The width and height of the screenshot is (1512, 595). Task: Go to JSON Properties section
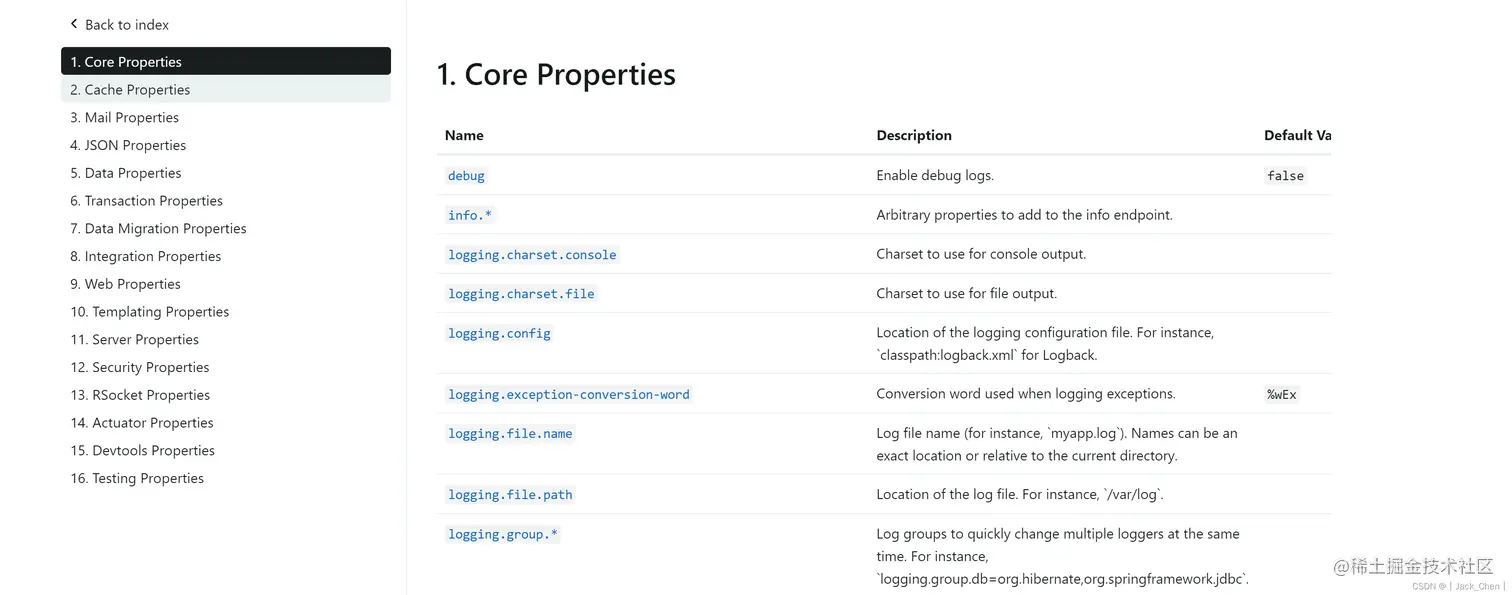click(x=128, y=145)
